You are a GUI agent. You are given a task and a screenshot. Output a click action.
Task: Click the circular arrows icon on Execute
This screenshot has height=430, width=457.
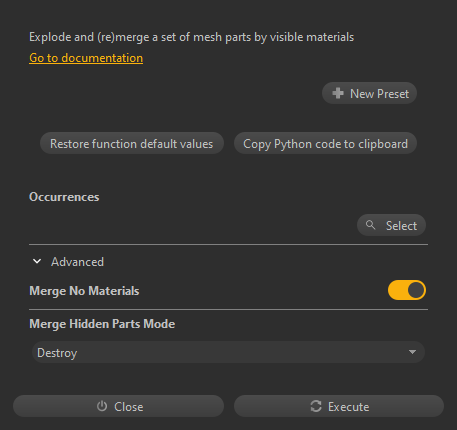tap(316, 406)
